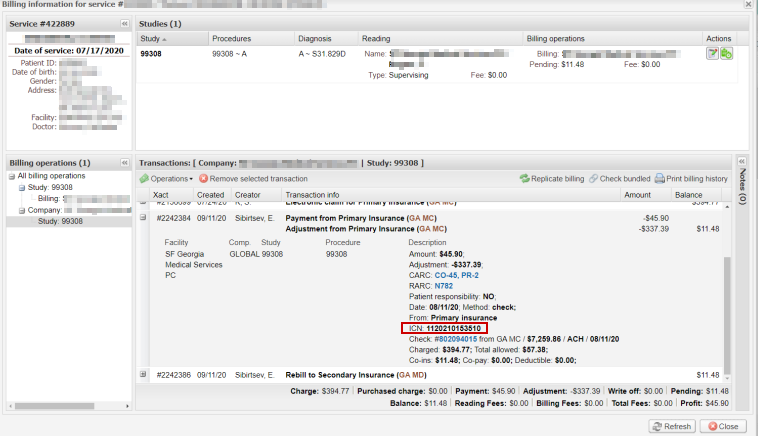Click the edit note icon in Actions column
The image size is (758, 436).
point(713,54)
